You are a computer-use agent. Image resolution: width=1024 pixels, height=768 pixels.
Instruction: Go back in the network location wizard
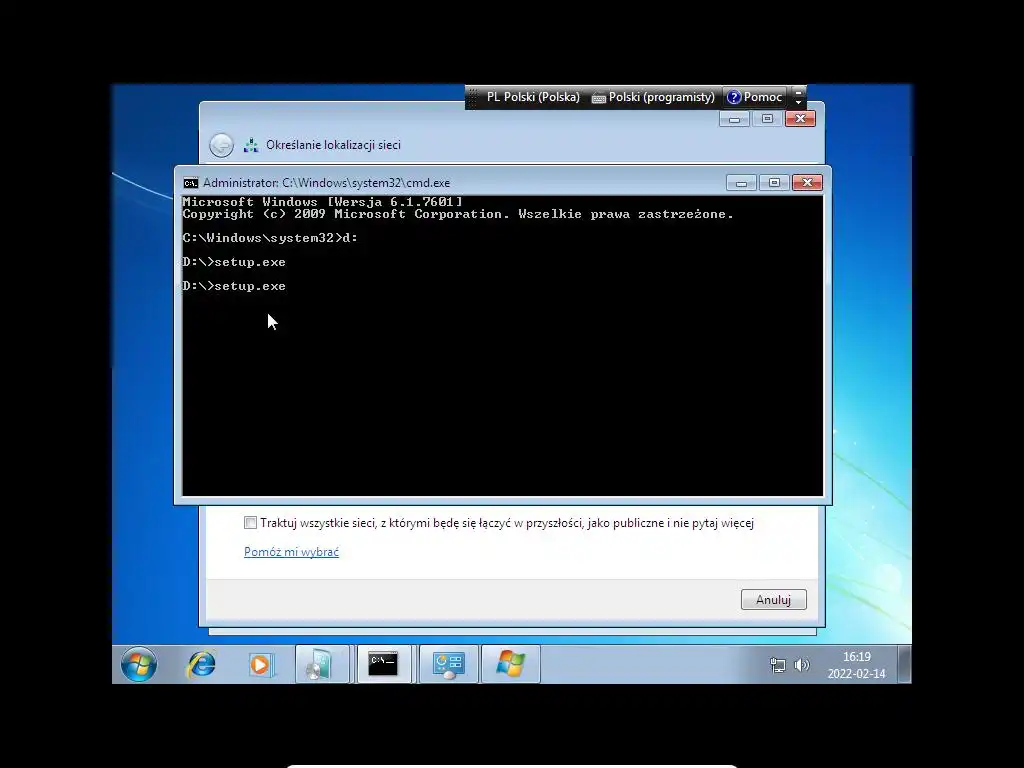coord(221,145)
